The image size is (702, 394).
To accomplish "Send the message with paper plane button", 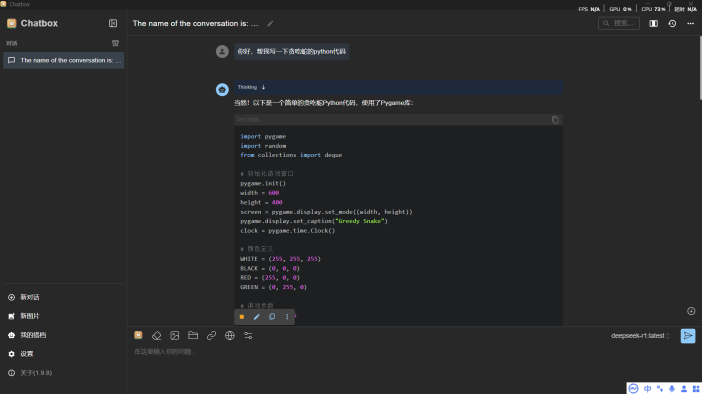I will coord(688,336).
